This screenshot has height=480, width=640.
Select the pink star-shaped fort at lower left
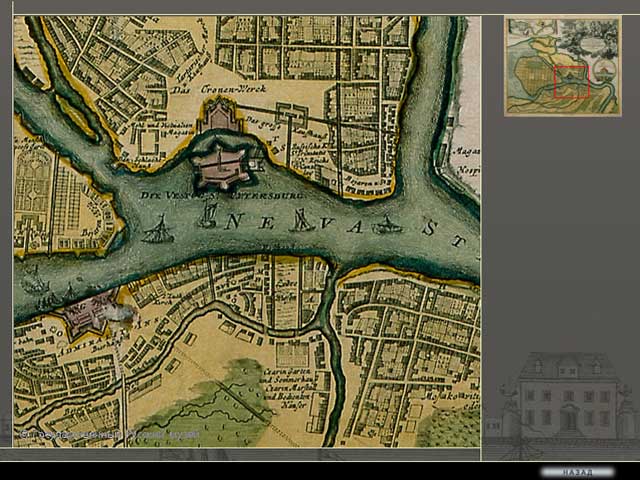point(86,314)
